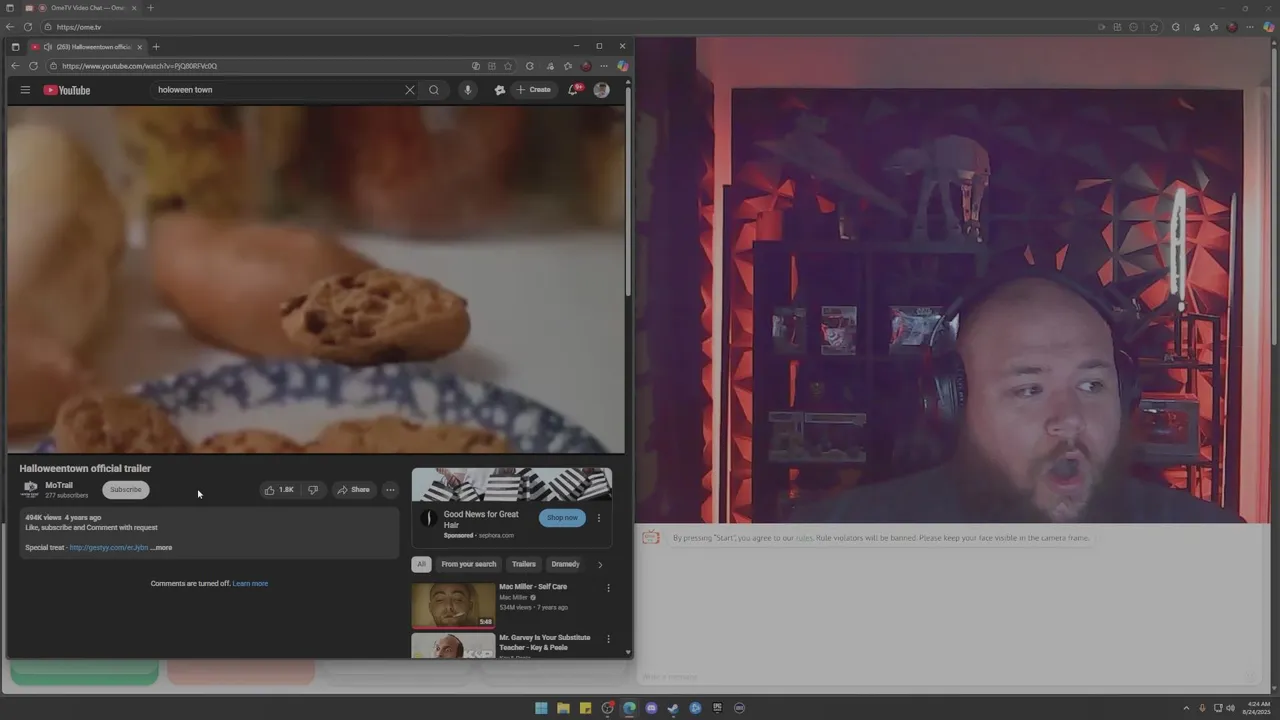The height and width of the screenshot is (720, 1280).
Task: Close the Halloweentown browser tab
Action: (140, 47)
